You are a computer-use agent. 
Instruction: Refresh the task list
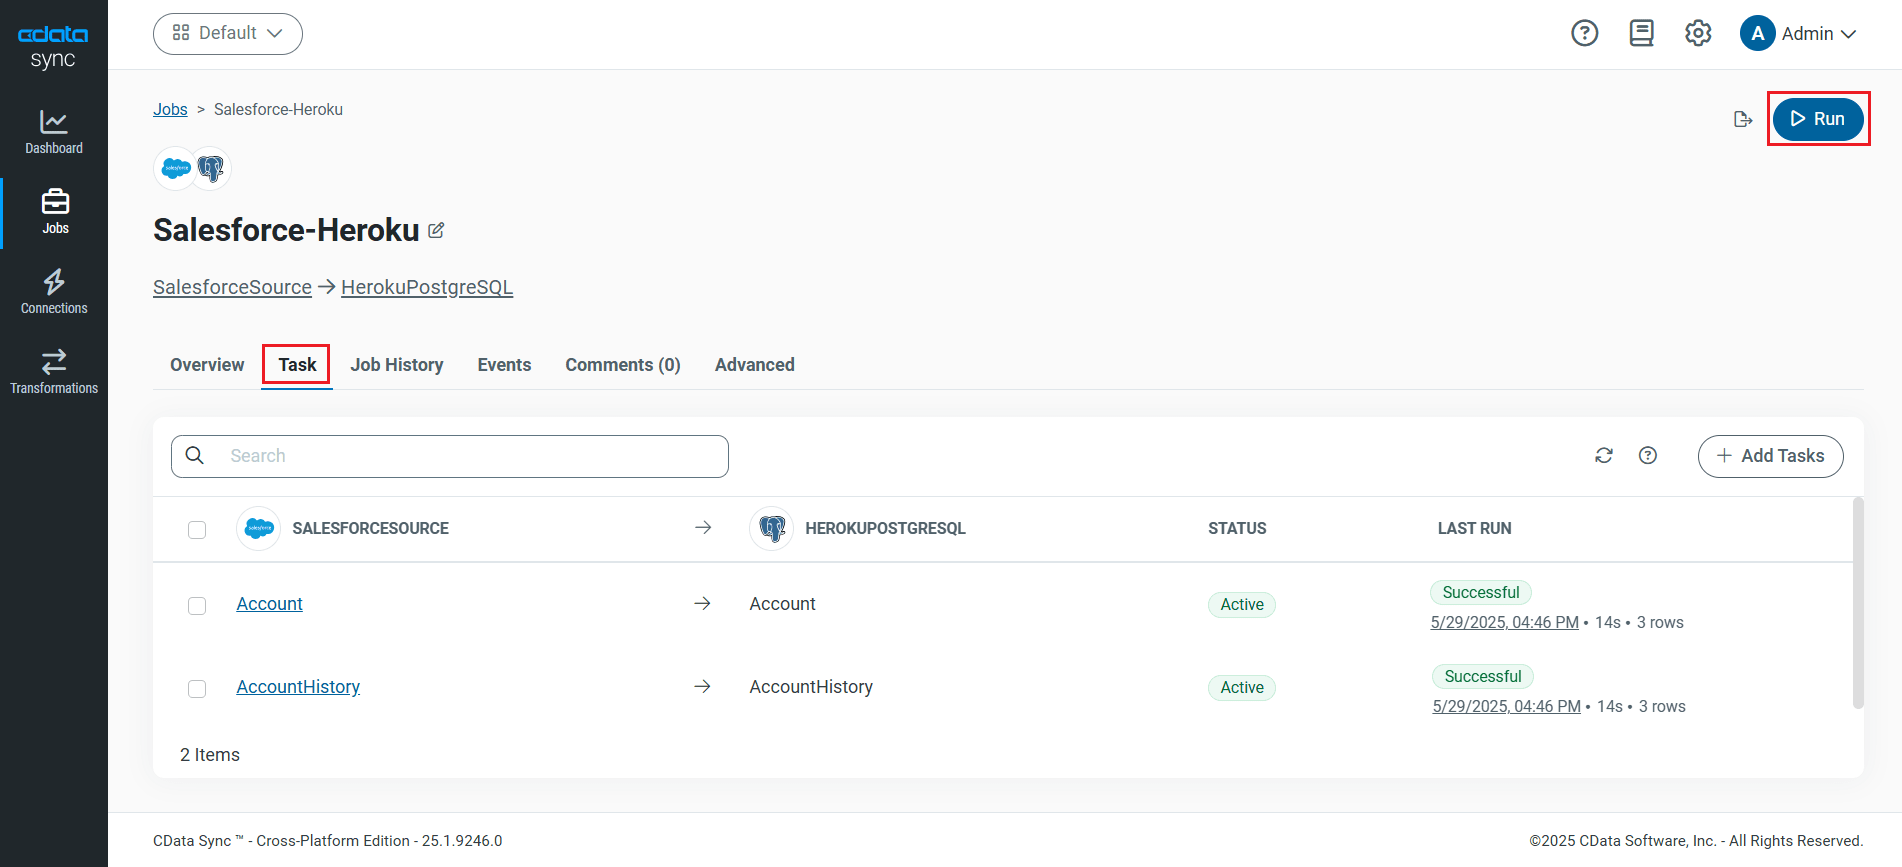(x=1604, y=456)
